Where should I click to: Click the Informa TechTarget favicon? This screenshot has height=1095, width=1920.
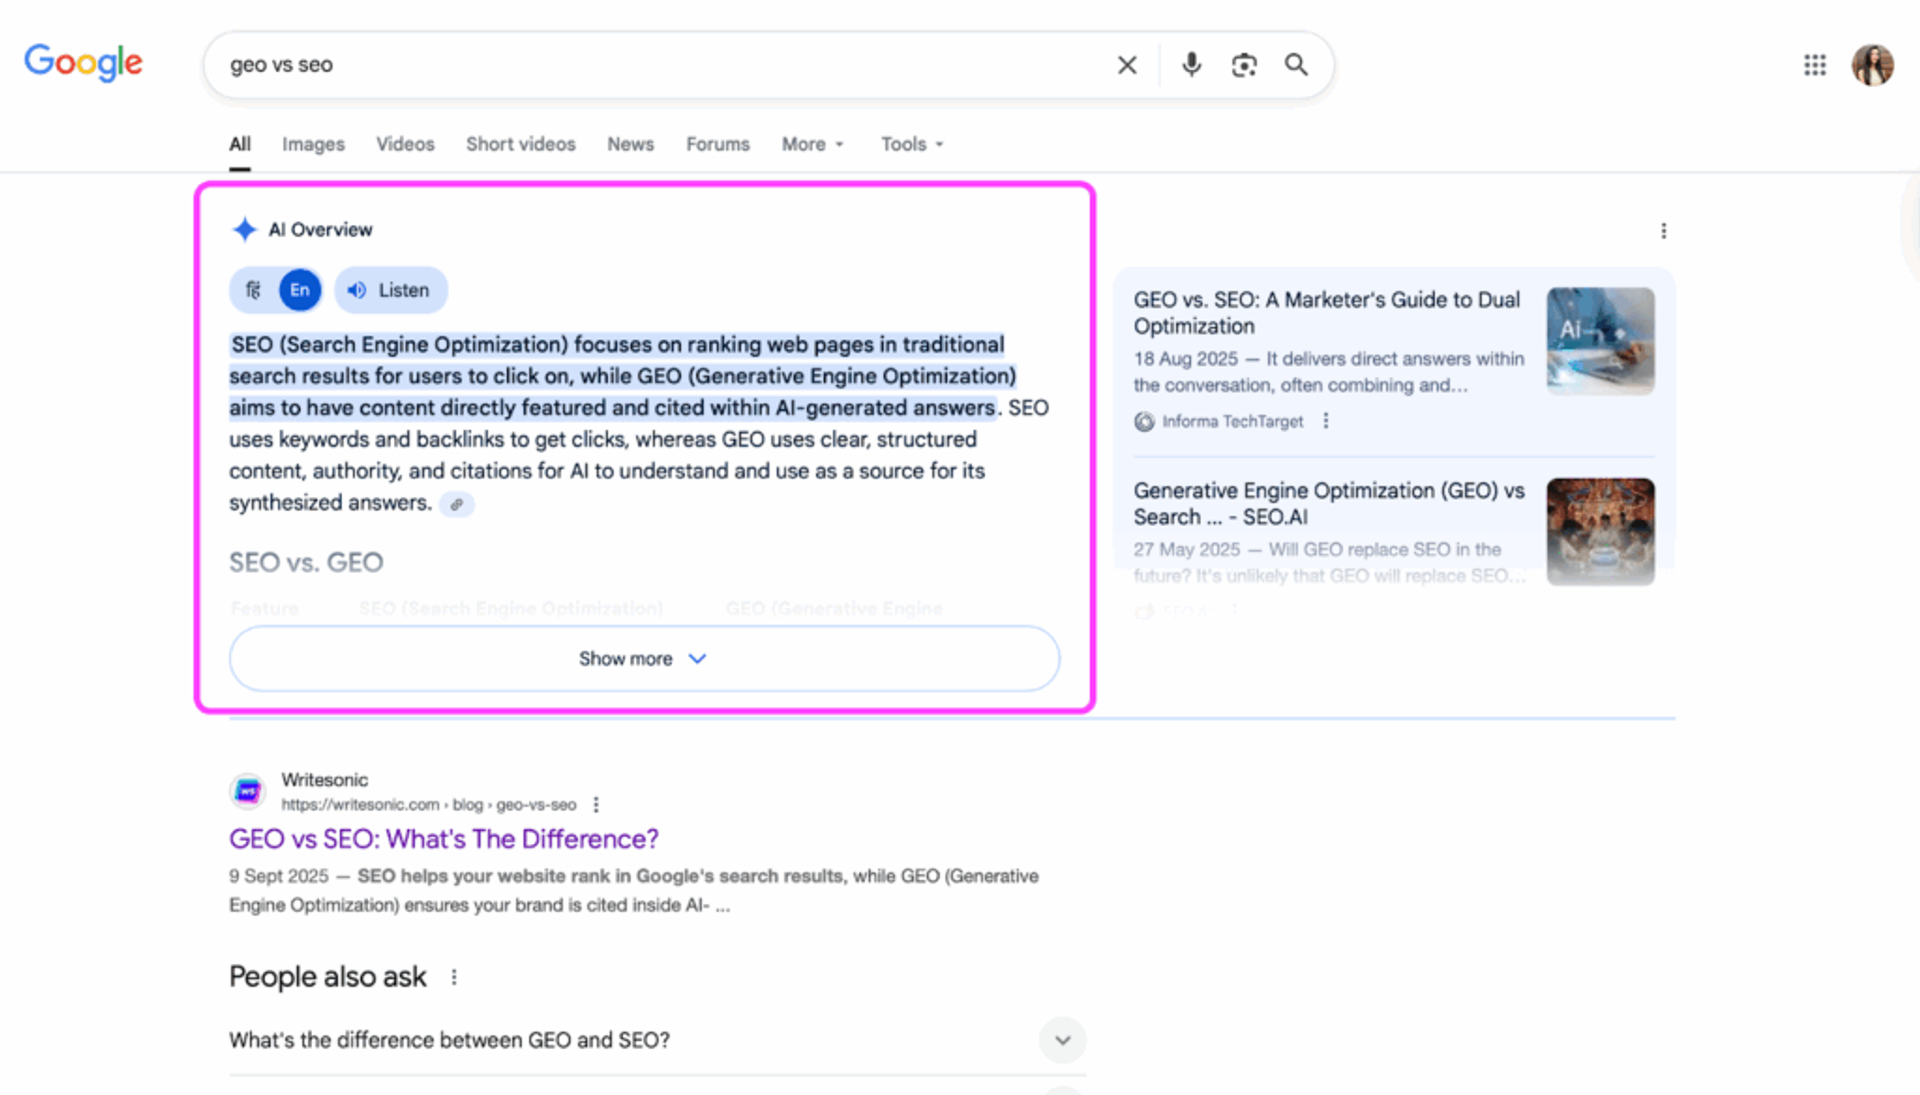click(1144, 422)
